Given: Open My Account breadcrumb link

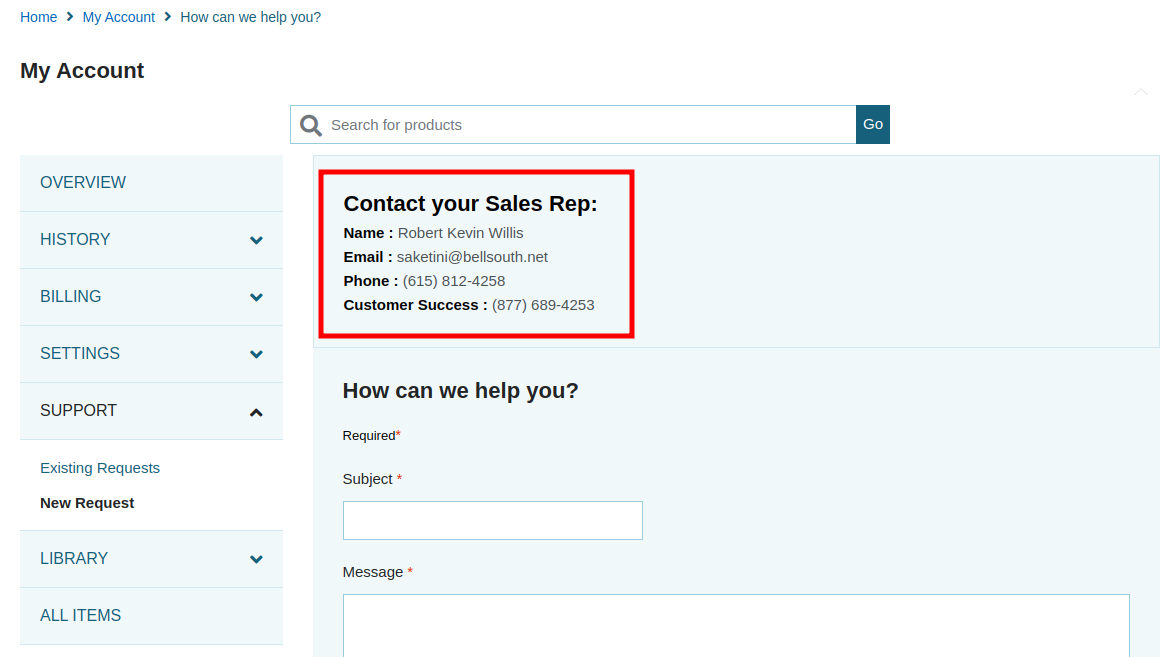Looking at the screenshot, I should (x=119, y=17).
